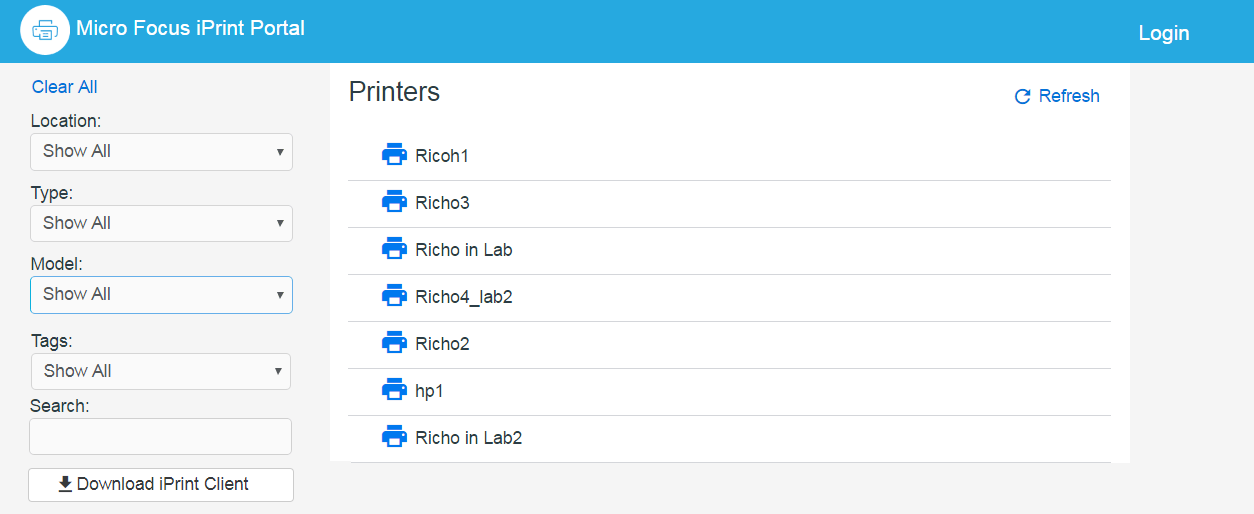Click the printer icon beside Ricoh1
The image size is (1254, 514).
395,155
